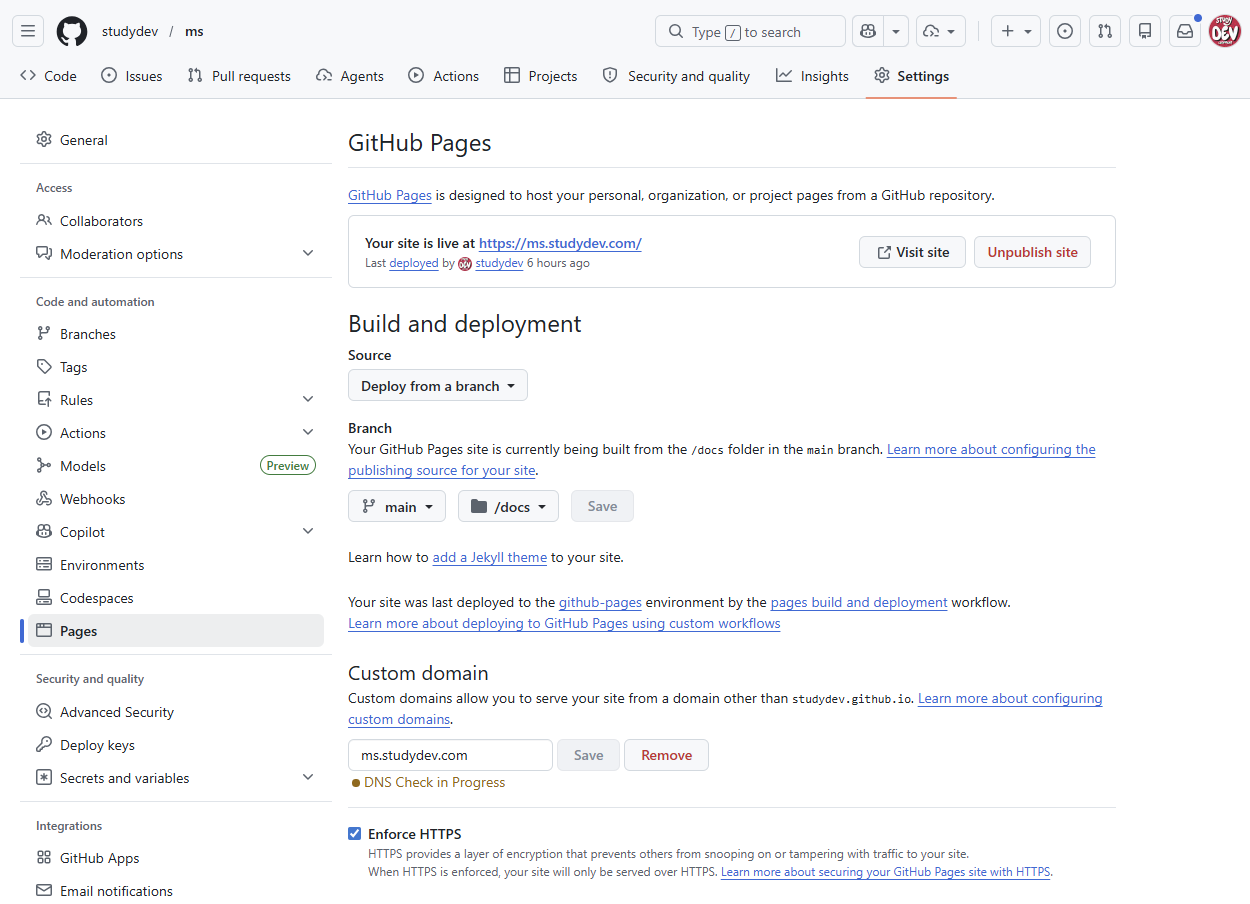Open pages build and deployment link
The image size is (1250, 904).
tap(859, 602)
